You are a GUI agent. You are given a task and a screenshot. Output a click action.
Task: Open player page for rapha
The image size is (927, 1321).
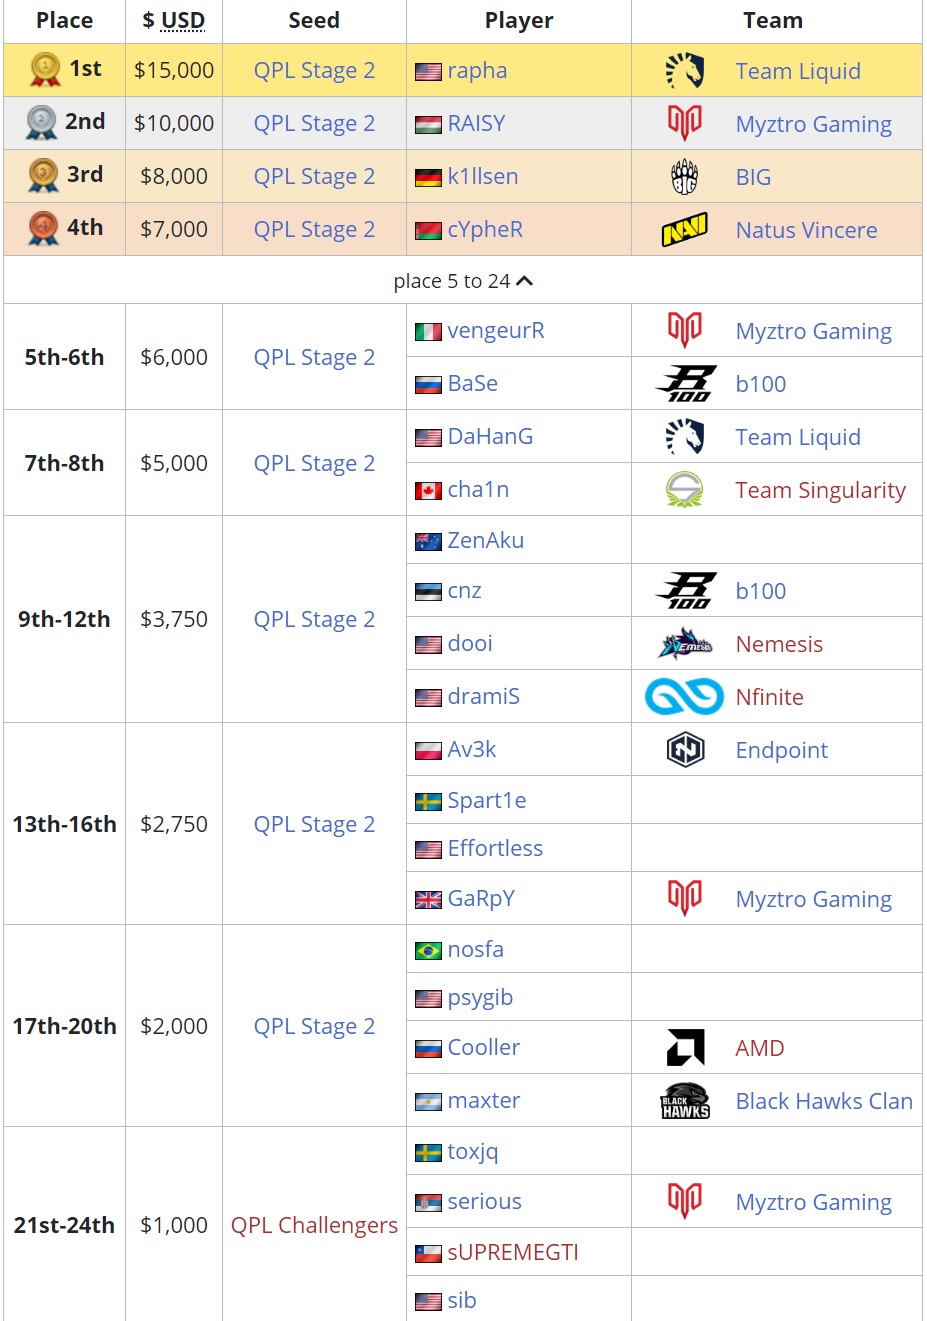click(x=477, y=71)
